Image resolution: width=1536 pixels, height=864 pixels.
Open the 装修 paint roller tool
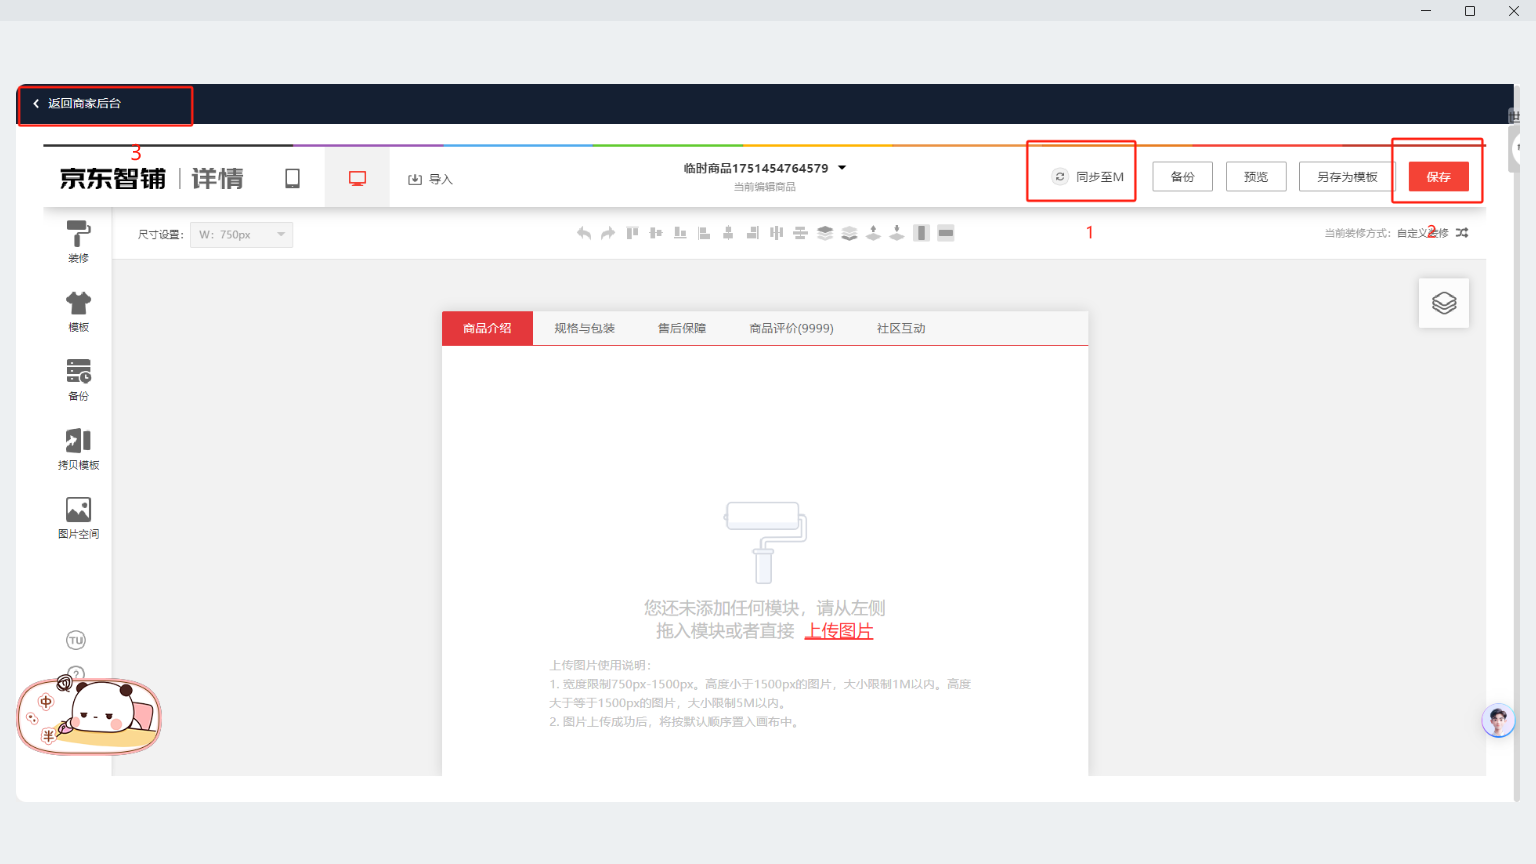click(78, 241)
